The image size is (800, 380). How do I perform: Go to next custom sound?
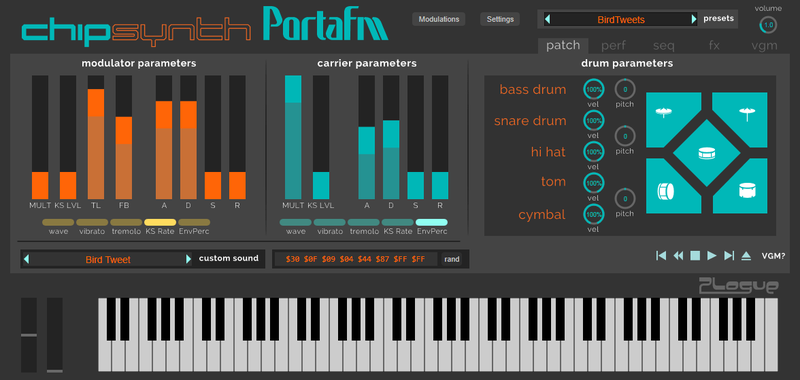click(x=188, y=259)
